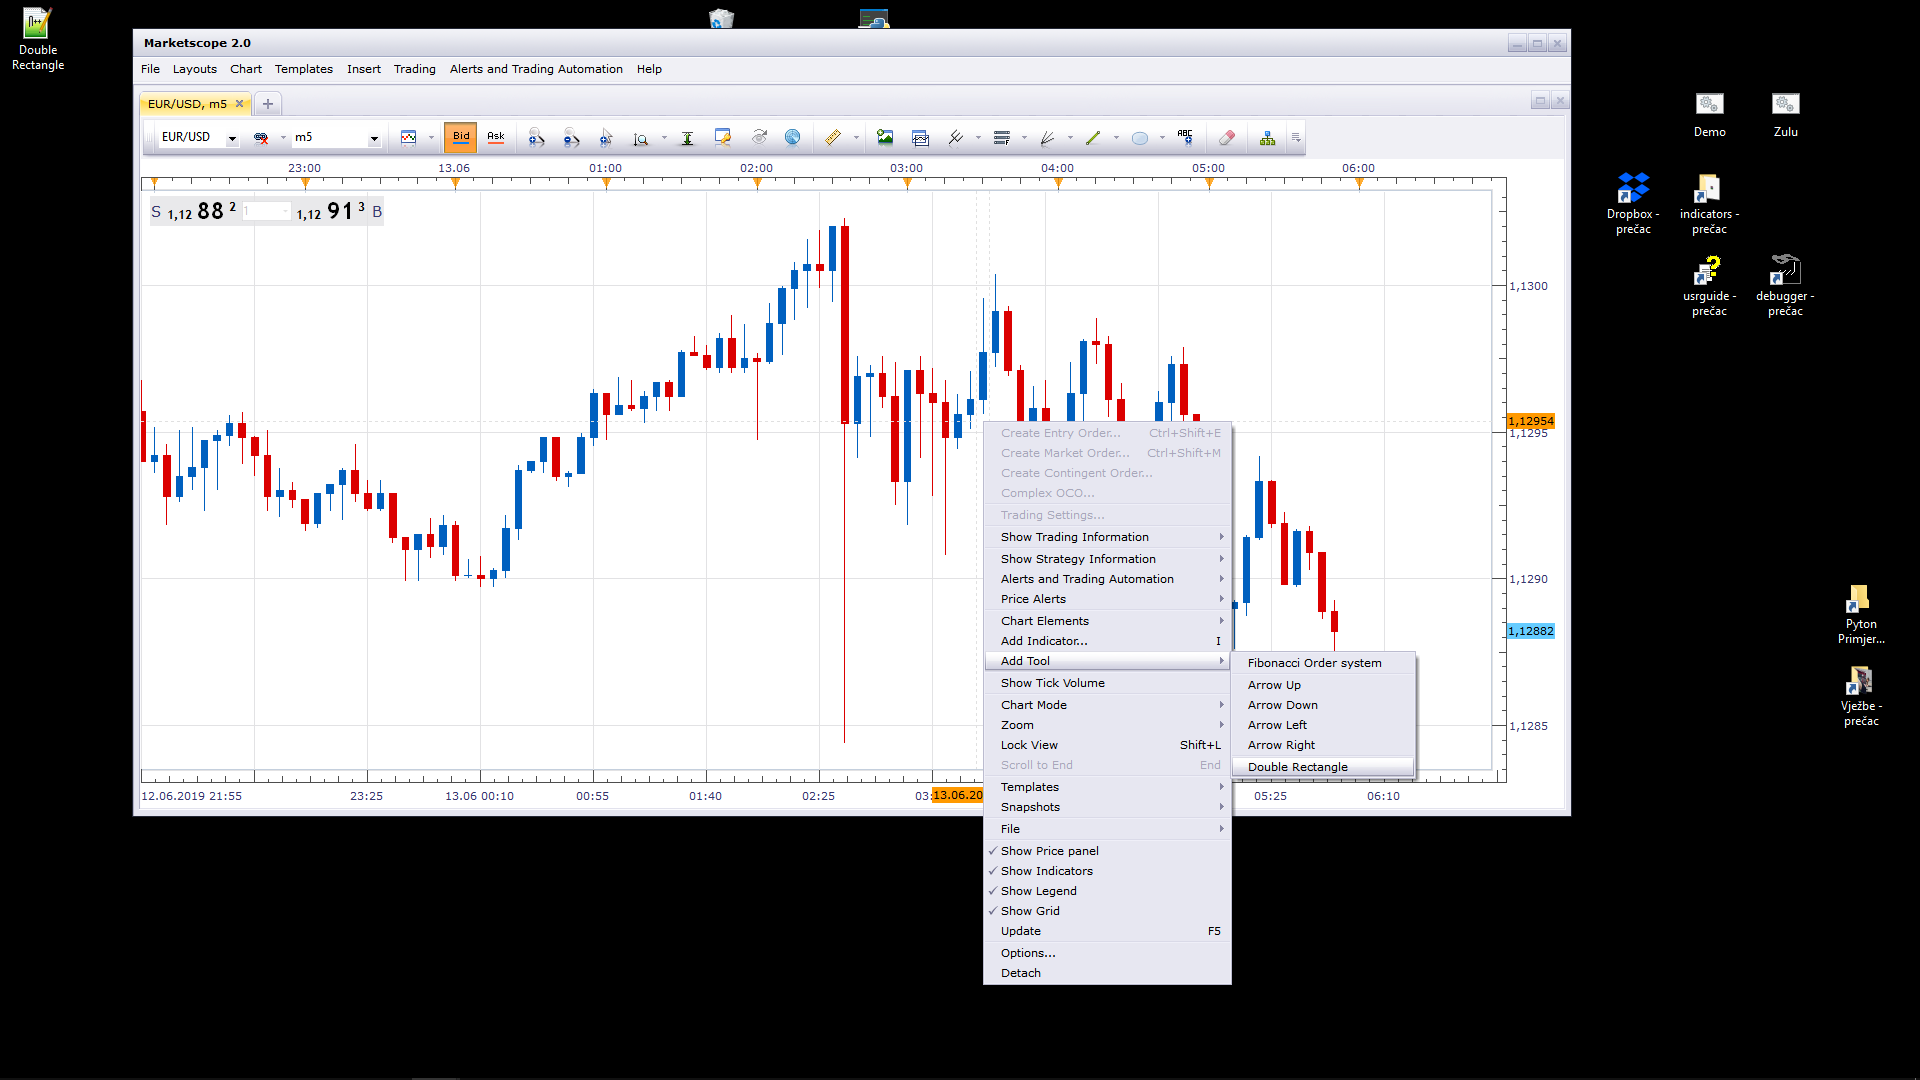Select the Ellipse shape tool

[x=1139, y=138]
